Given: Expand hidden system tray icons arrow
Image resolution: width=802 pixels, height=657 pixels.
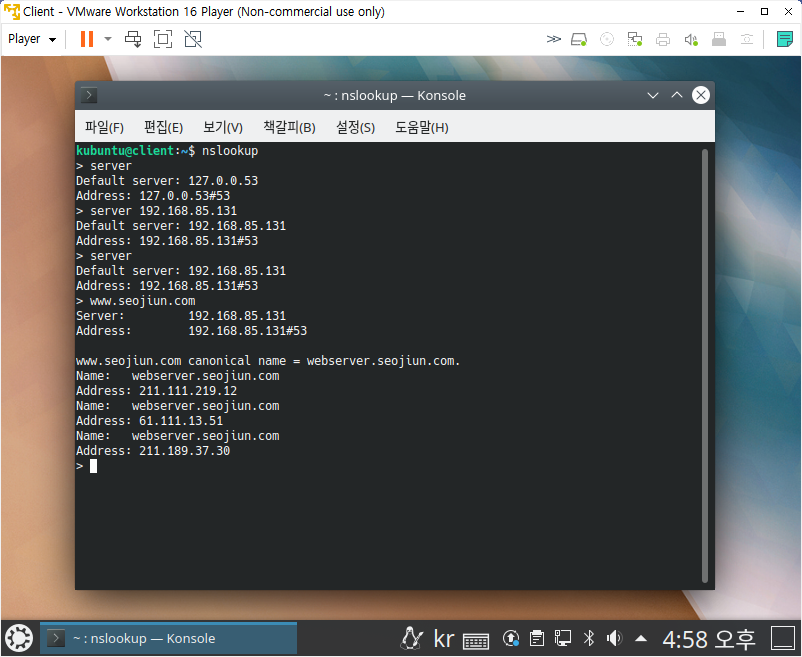Looking at the screenshot, I should coord(641,638).
